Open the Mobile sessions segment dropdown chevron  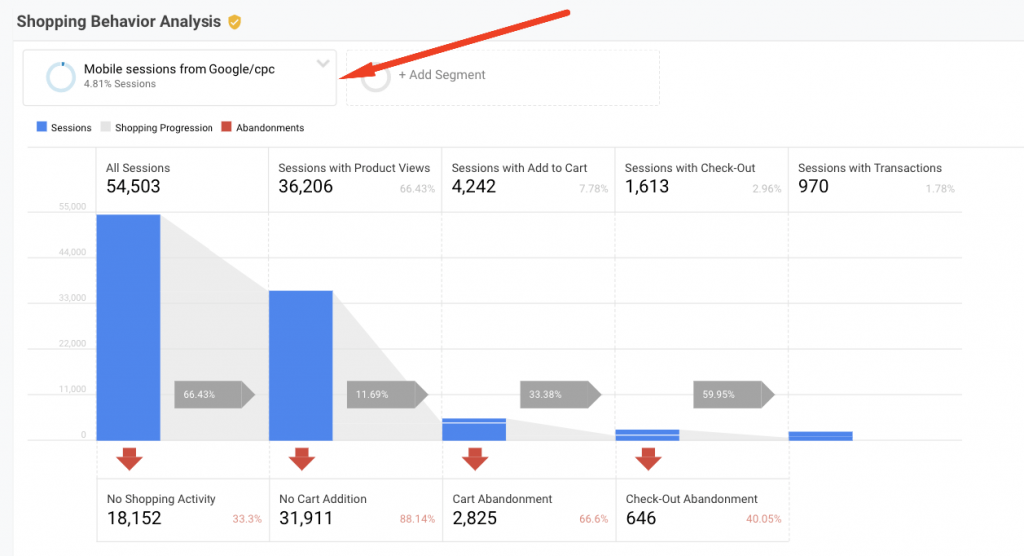323,63
